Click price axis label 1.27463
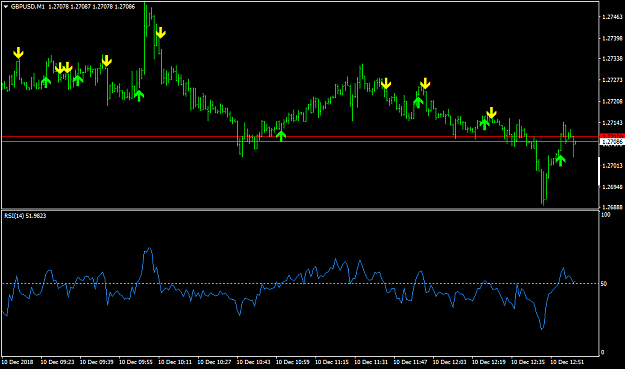 click(612, 17)
